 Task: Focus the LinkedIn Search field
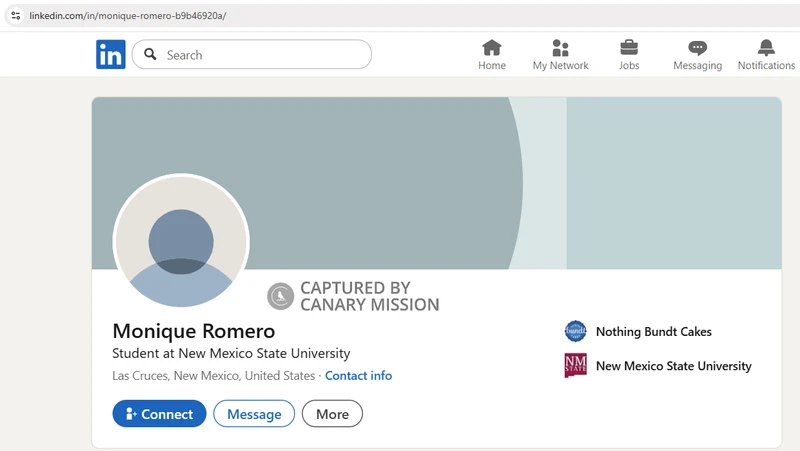(x=260, y=55)
